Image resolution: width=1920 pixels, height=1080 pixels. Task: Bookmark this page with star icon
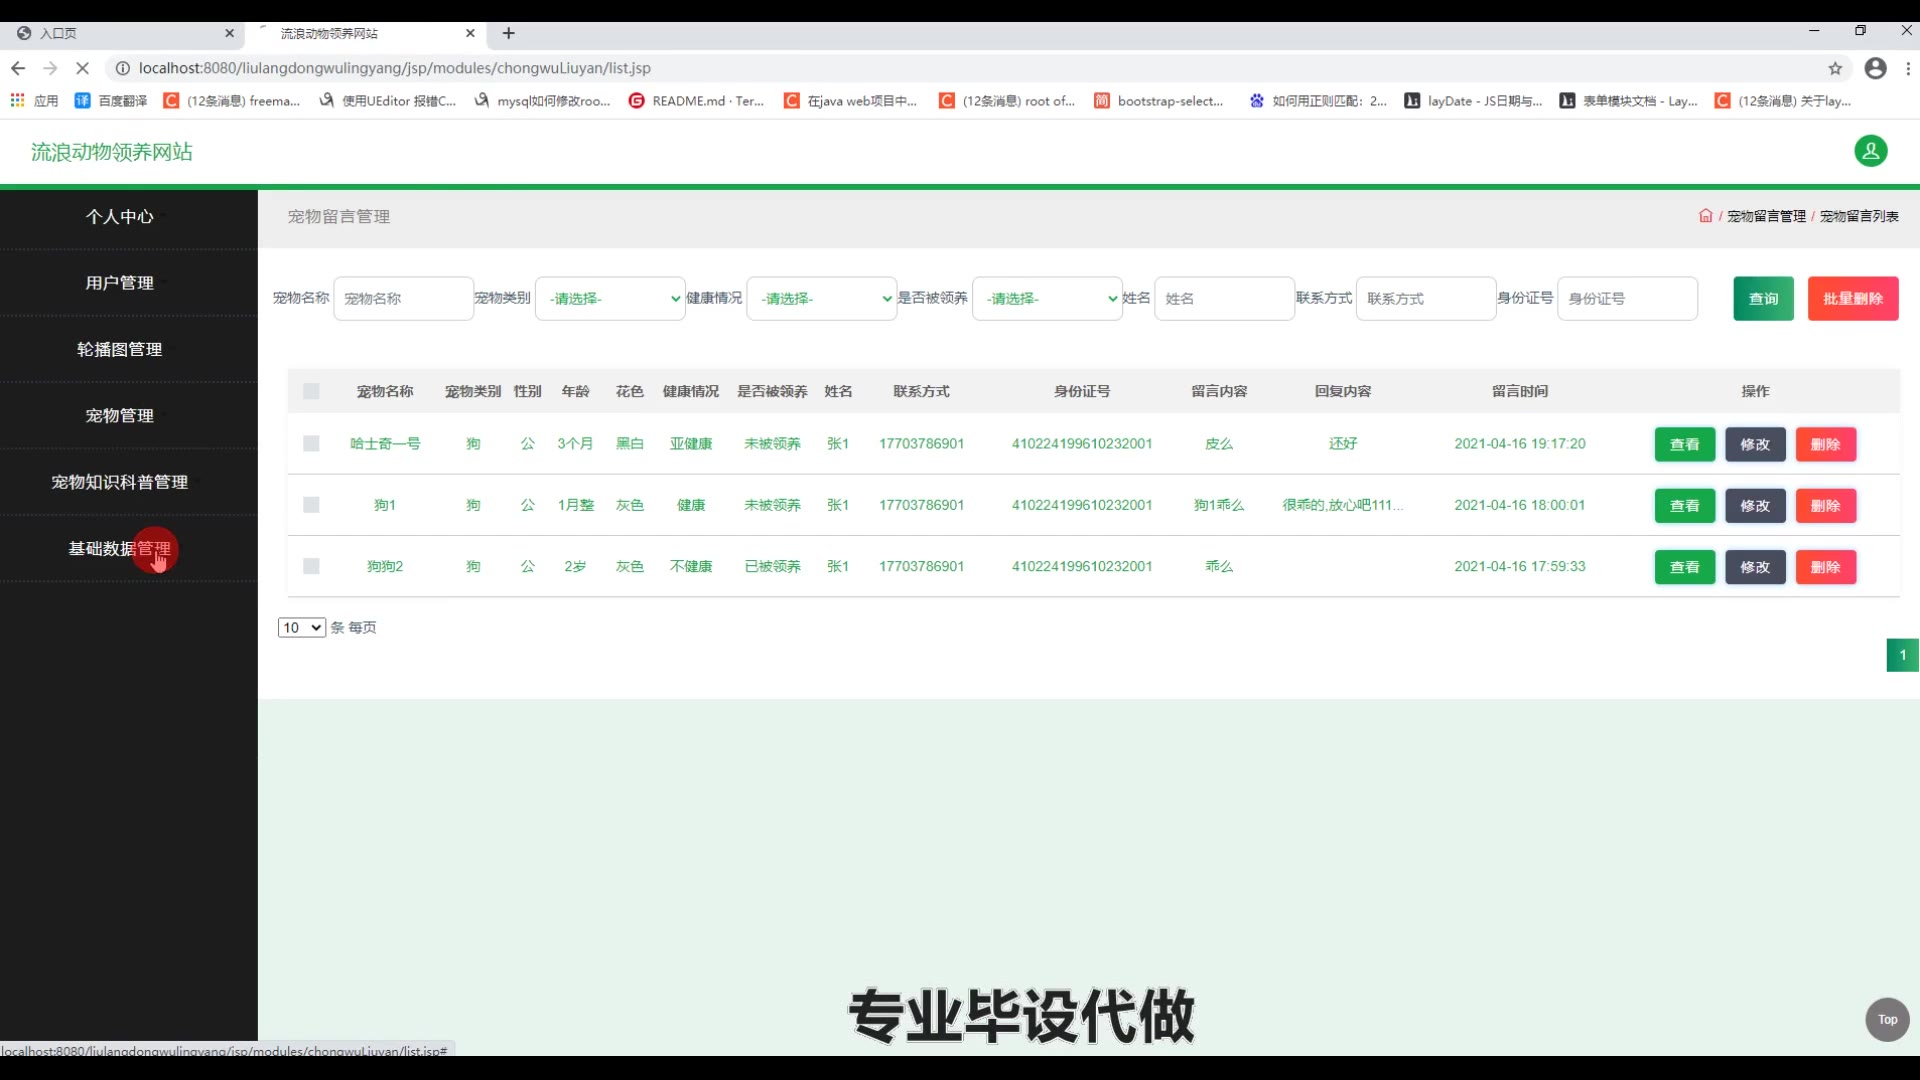tap(1835, 68)
